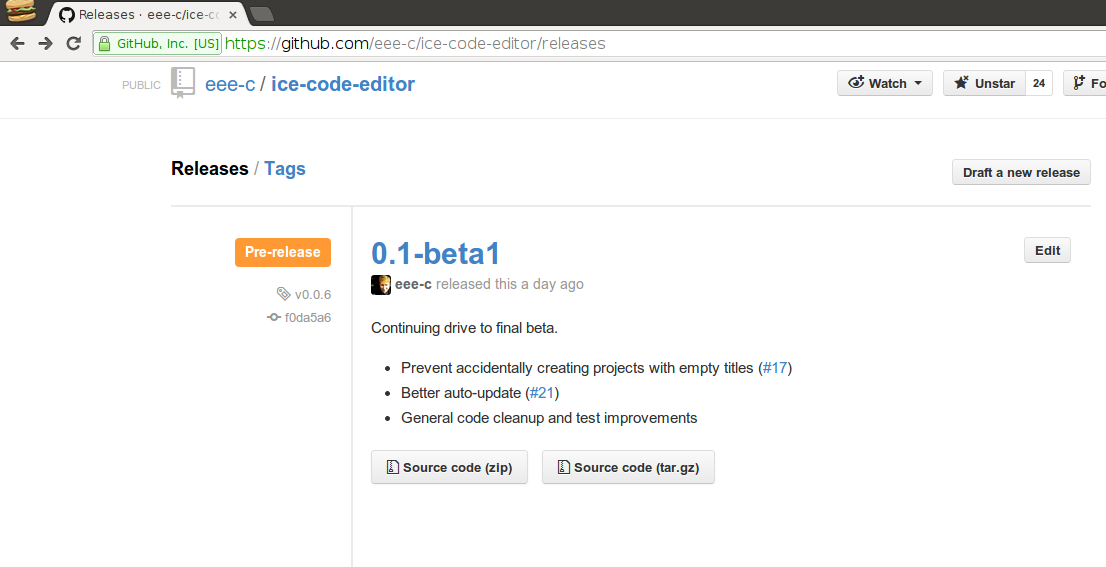Click the GitHub octocat favicon on the tab

point(67,15)
